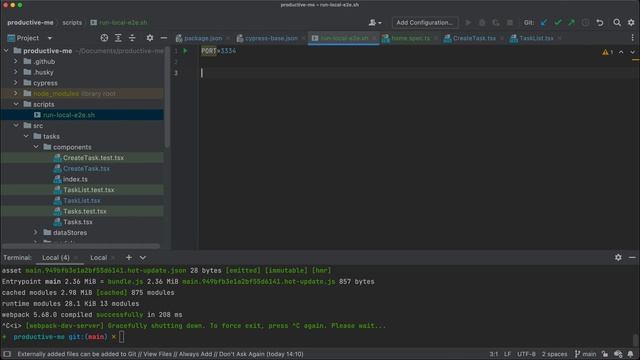Click UTF-8 encoding in status bar
This screenshot has height=360, width=640.
[x=526, y=354]
